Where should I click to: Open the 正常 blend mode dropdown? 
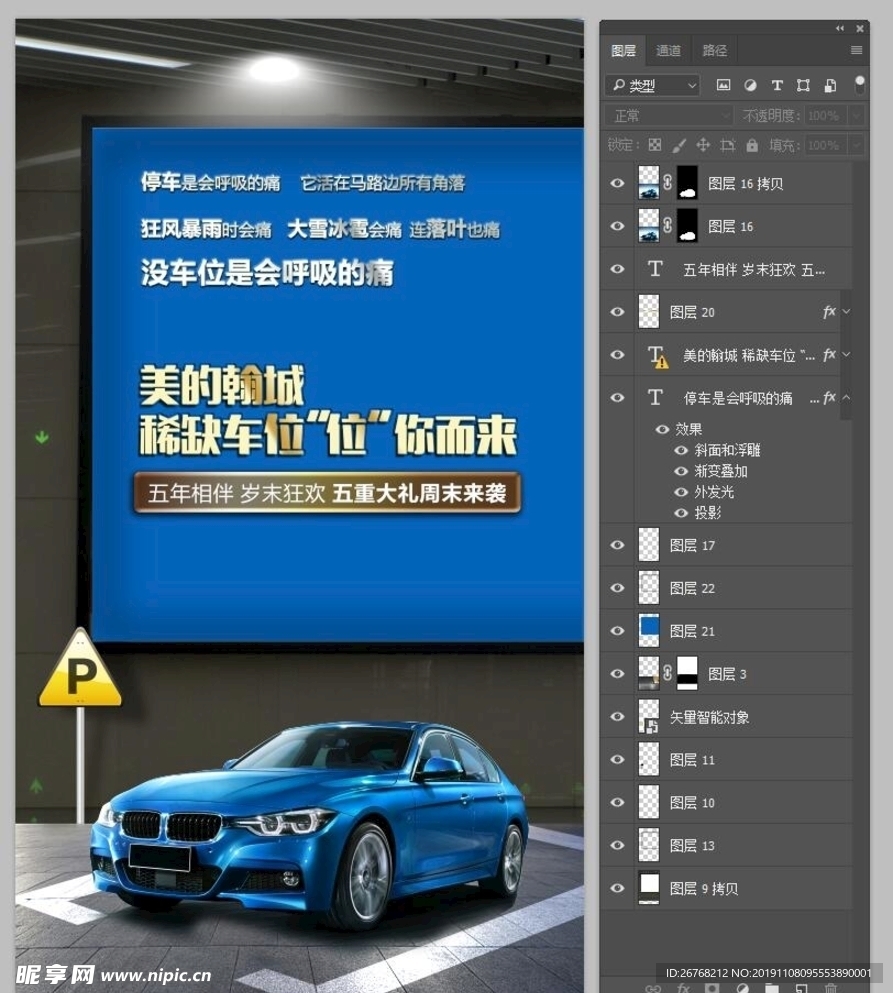click(x=668, y=116)
